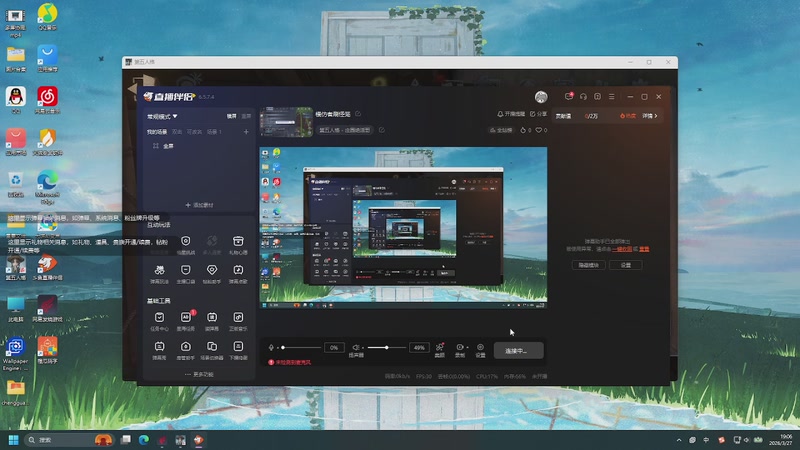Click the live preview screen area

[403, 228]
